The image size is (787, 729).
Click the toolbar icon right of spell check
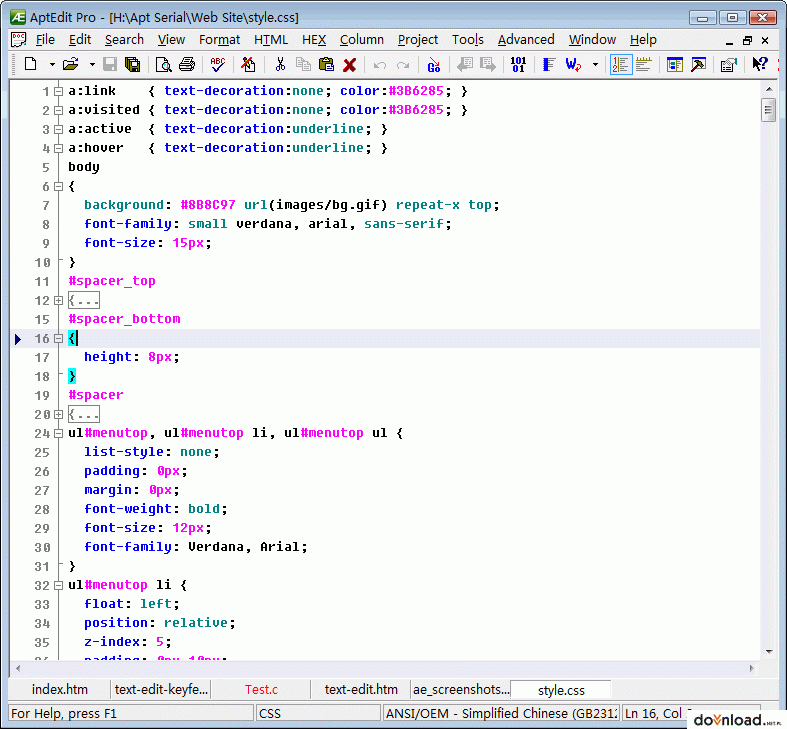248,64
